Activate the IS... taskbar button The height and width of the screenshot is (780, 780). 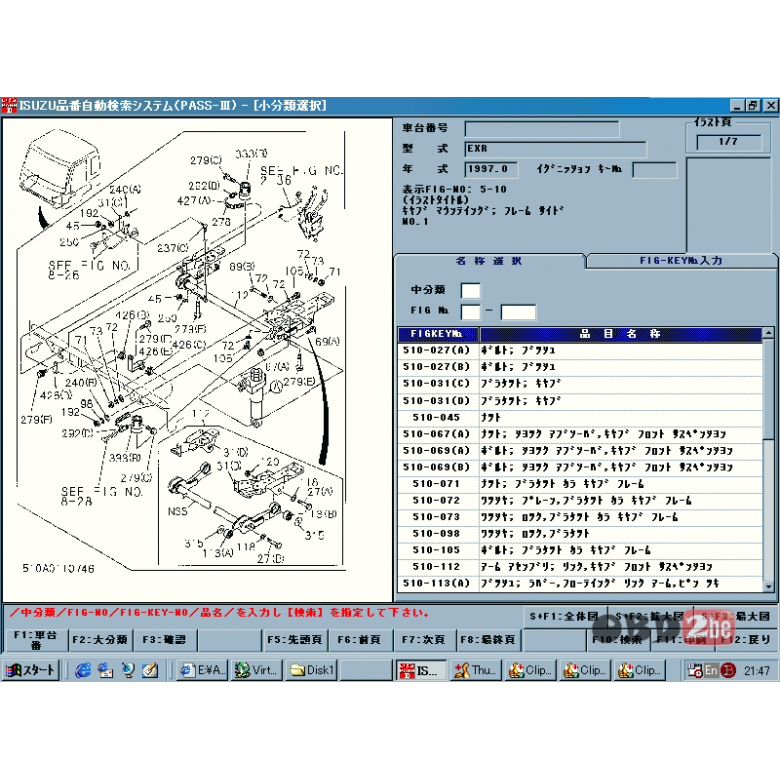click(421, 670)
